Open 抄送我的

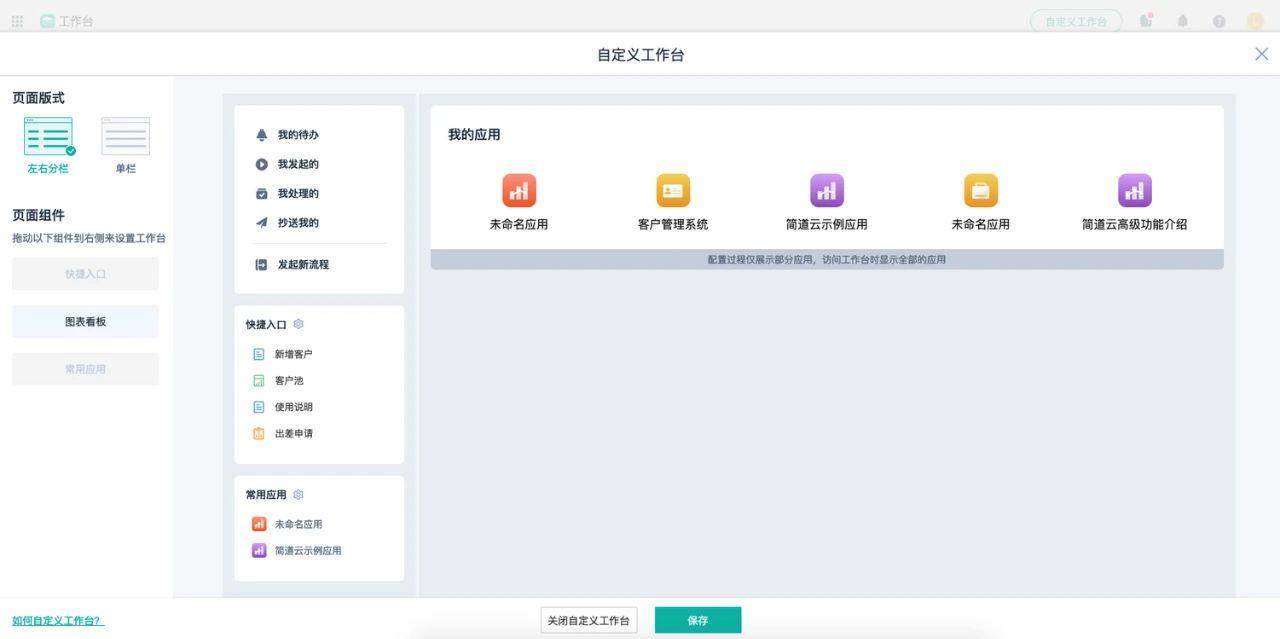[x=298, y=223]
